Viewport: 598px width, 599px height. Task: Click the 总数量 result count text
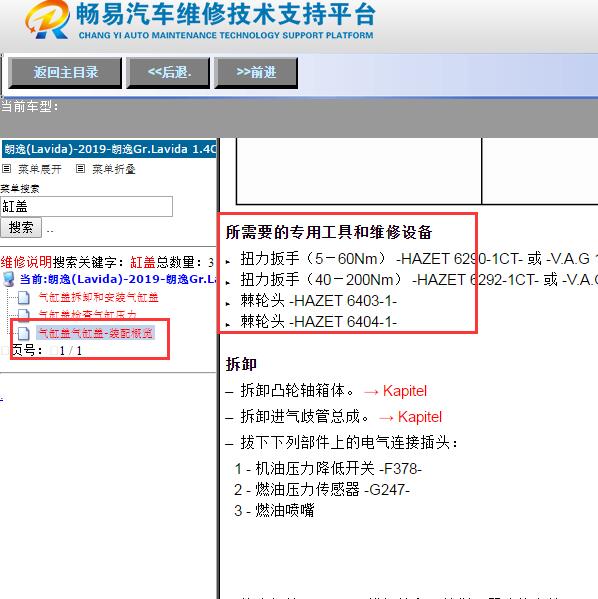click(185, 262)
